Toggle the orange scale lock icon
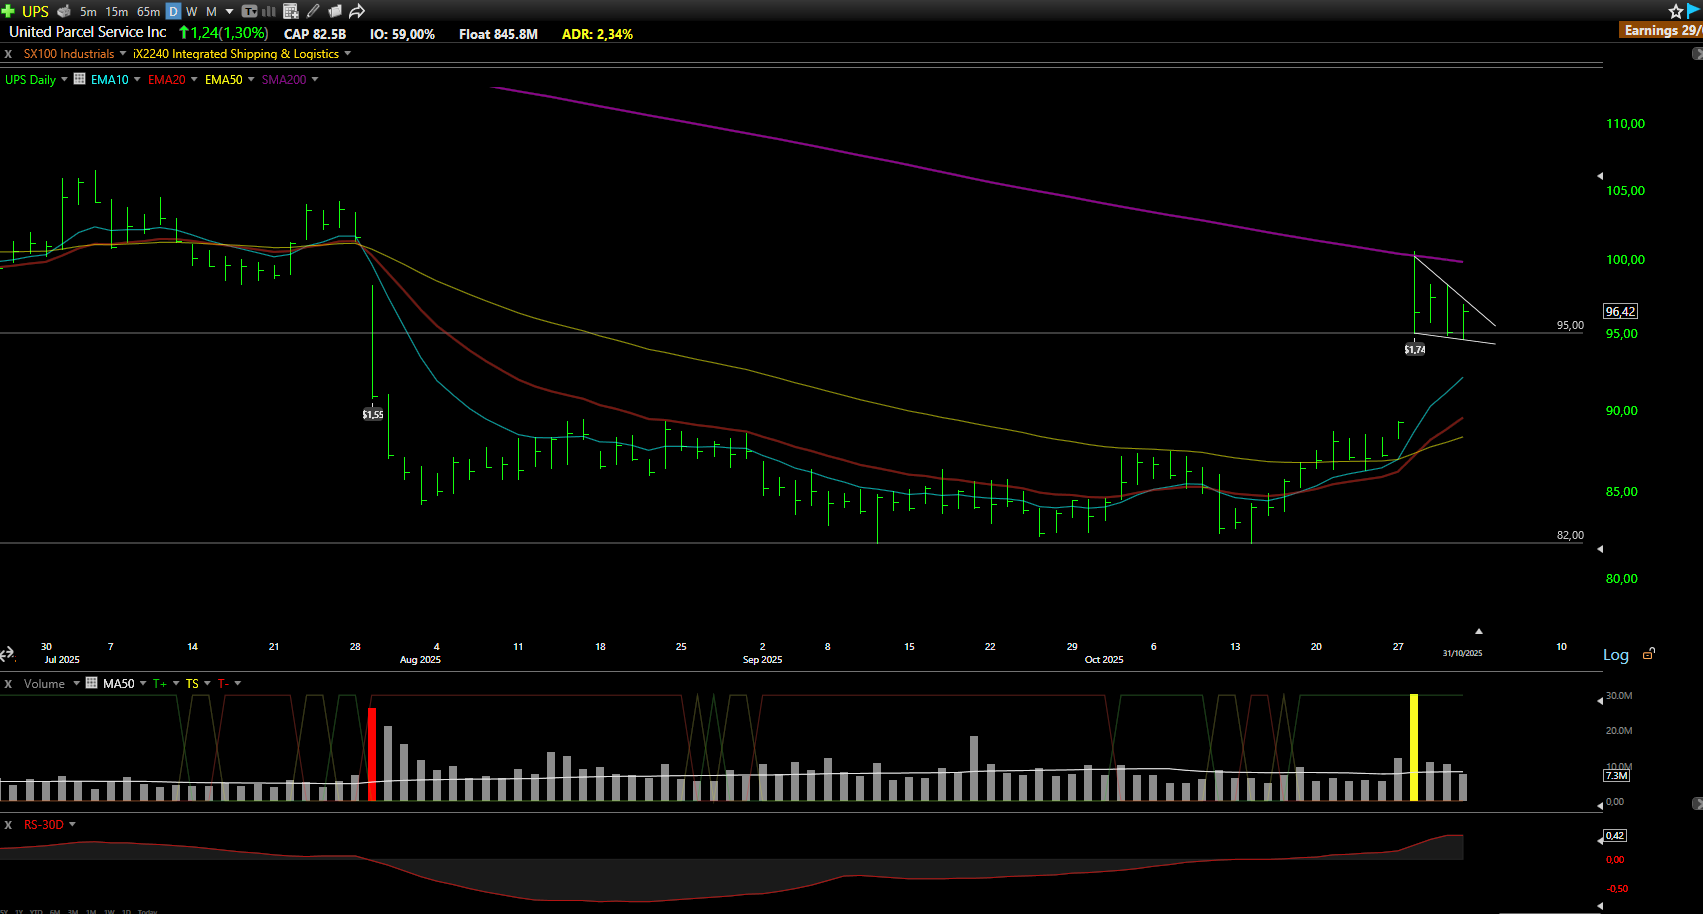The width and height of the screenshot is (1703, 914). [x=1649, y=654]
